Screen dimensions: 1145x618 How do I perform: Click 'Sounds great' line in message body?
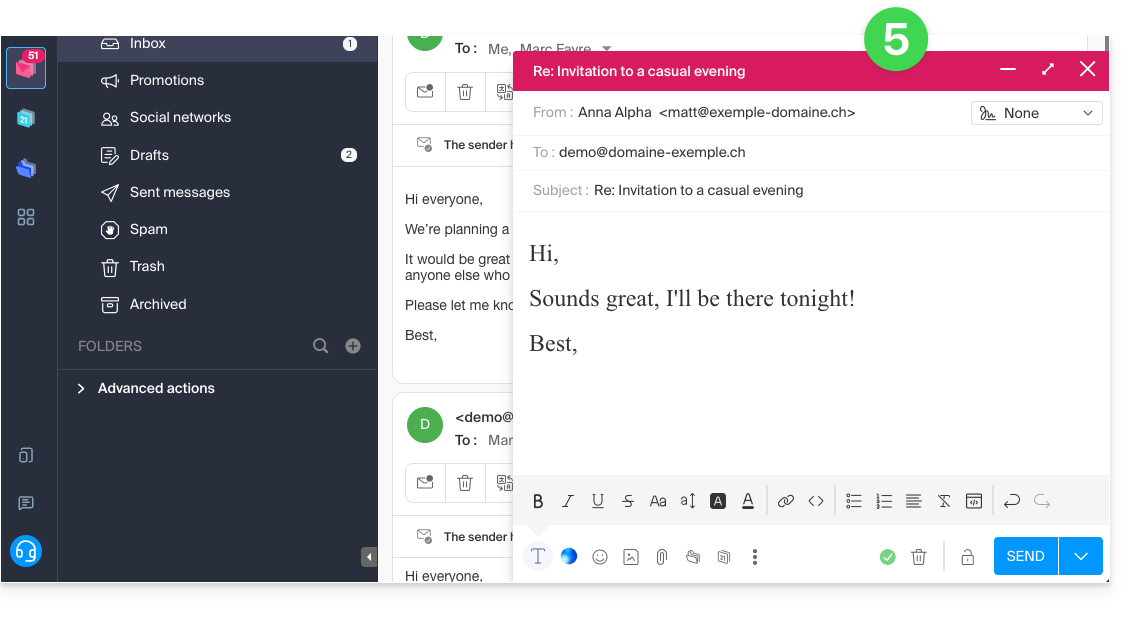coord(692,298)
